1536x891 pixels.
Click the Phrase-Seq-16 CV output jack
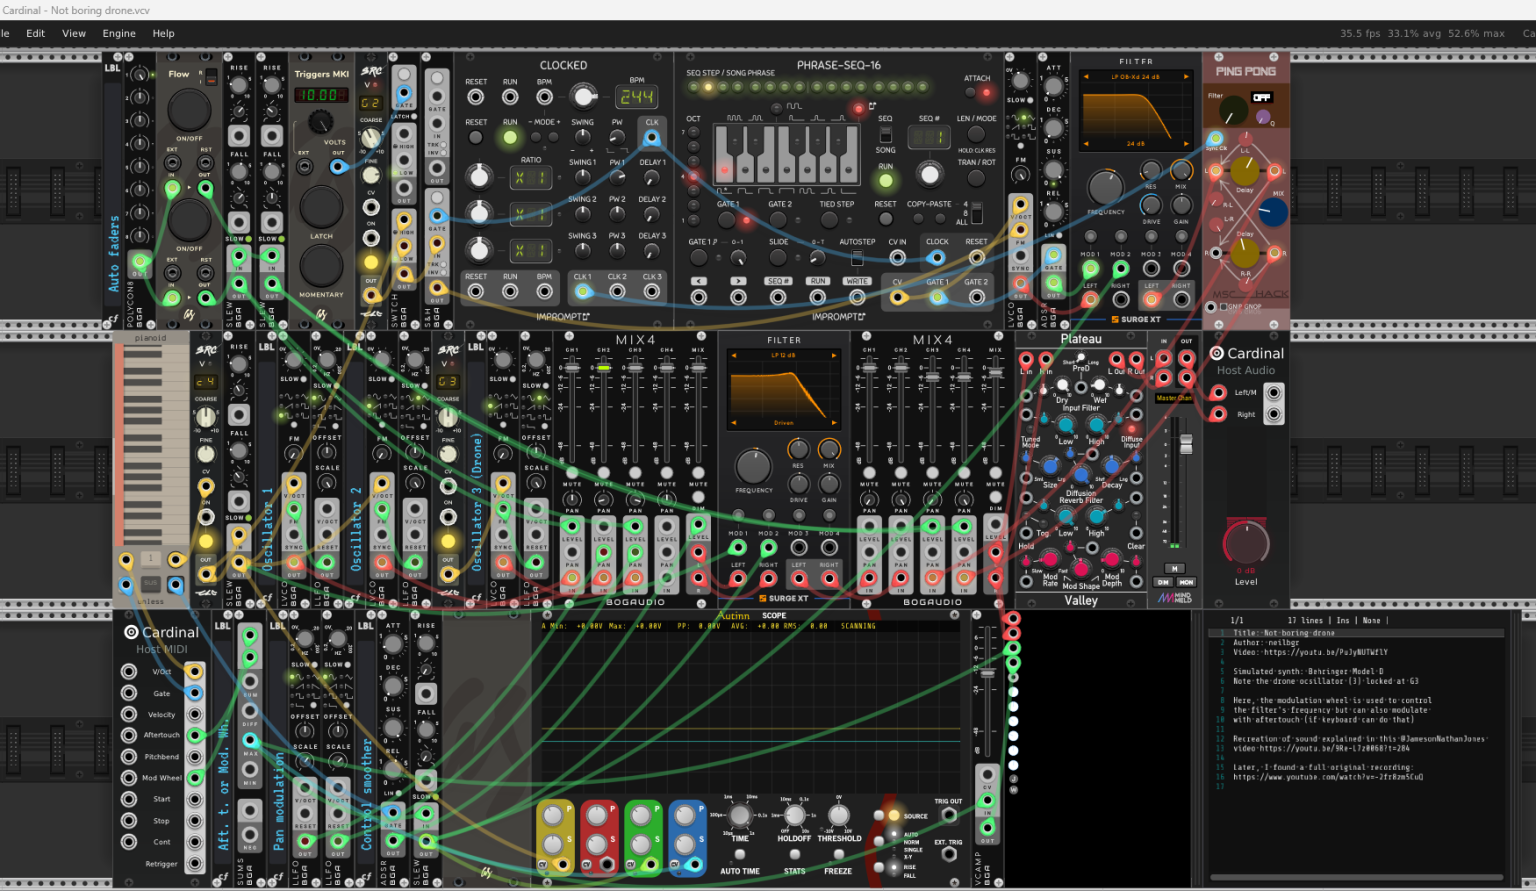tap(898, 297)
